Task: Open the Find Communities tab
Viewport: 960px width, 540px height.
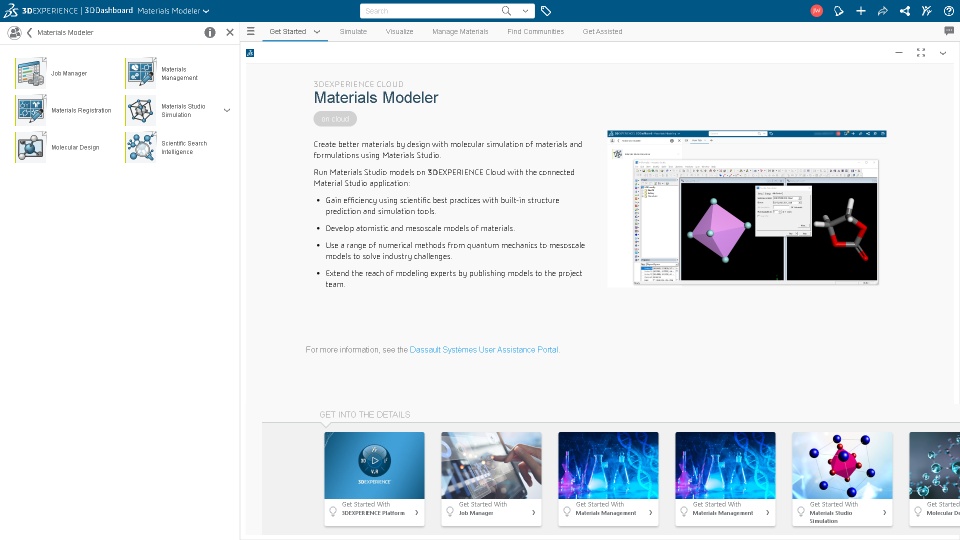Action: click(x=536, y=31)
